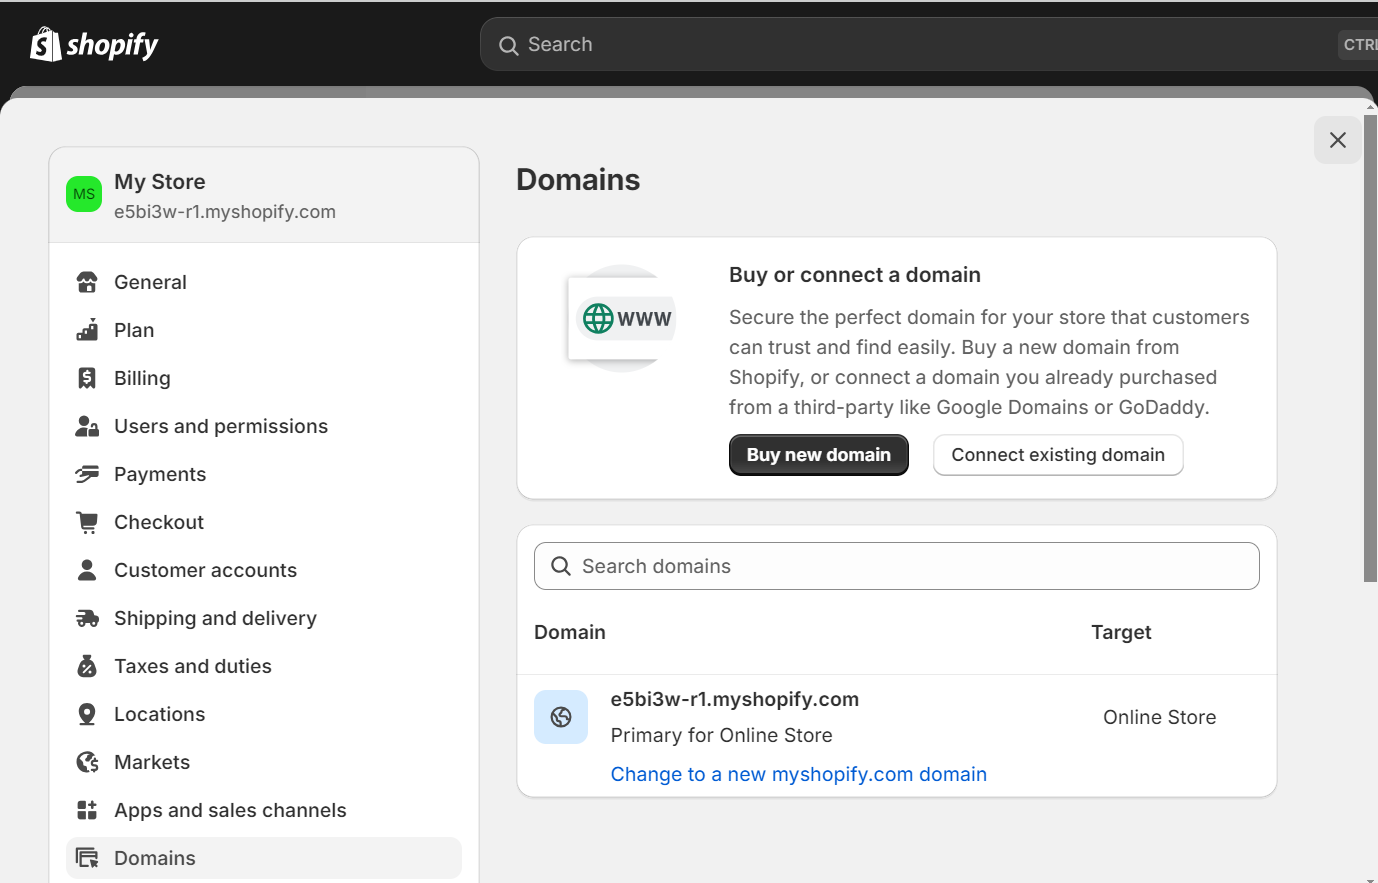The width and height of the screenshot is (1378, 883).
Task: Click the Checkout cart icon
Action: point(87,522)
